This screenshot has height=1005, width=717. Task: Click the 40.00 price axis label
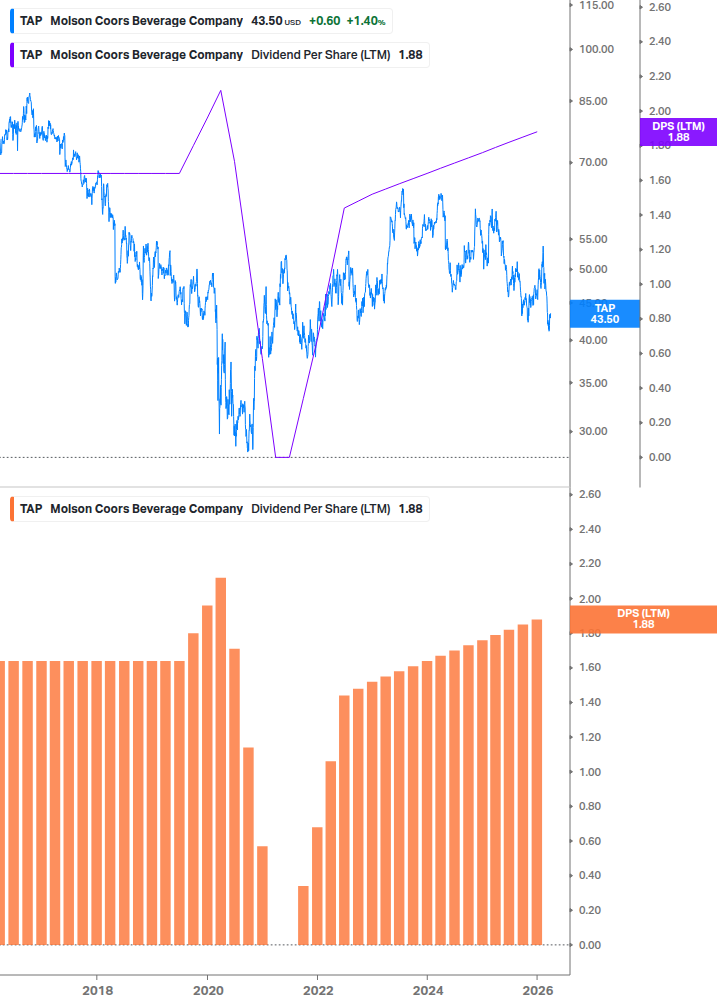point(593,340)
